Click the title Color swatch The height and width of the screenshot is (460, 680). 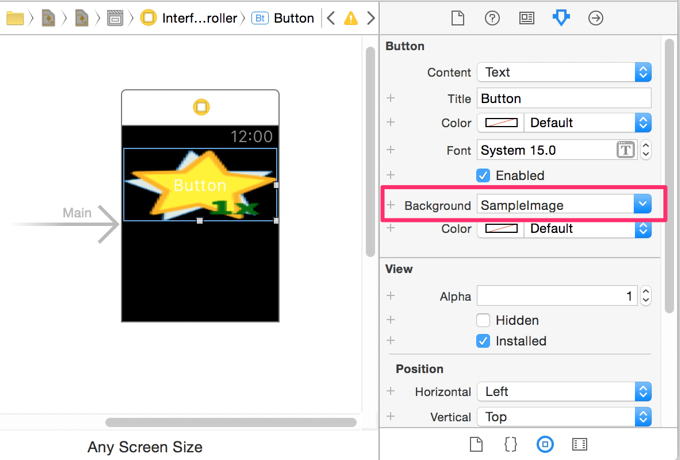pyautogui.click(x=501, y=123)
